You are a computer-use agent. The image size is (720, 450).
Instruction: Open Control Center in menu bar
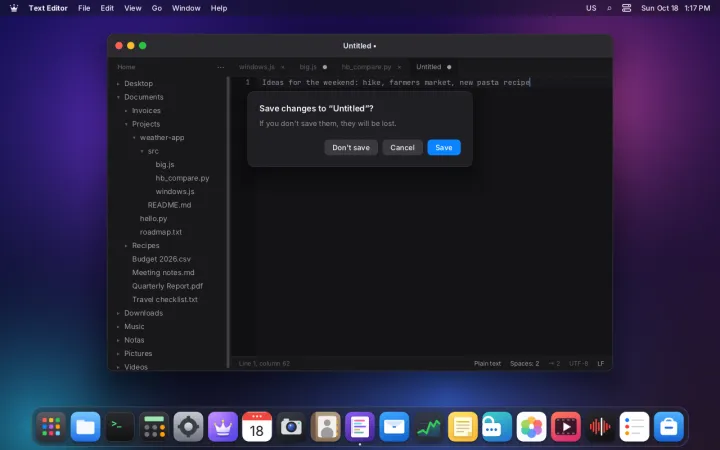coord(626,8)
